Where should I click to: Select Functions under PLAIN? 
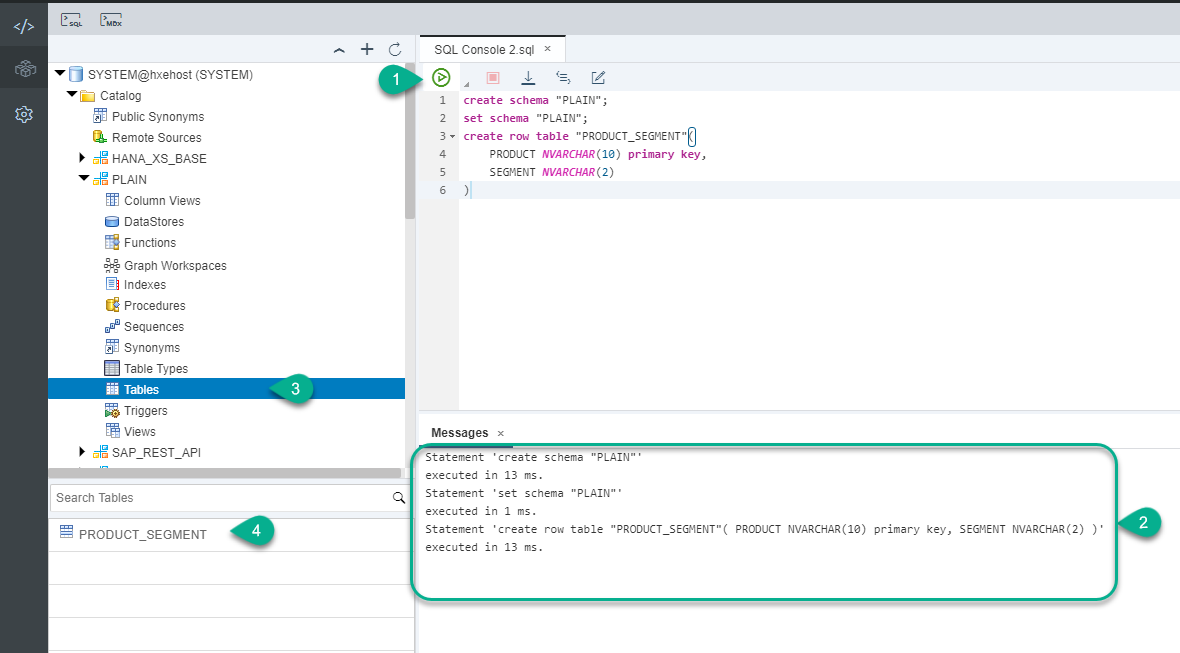point(150,243)
